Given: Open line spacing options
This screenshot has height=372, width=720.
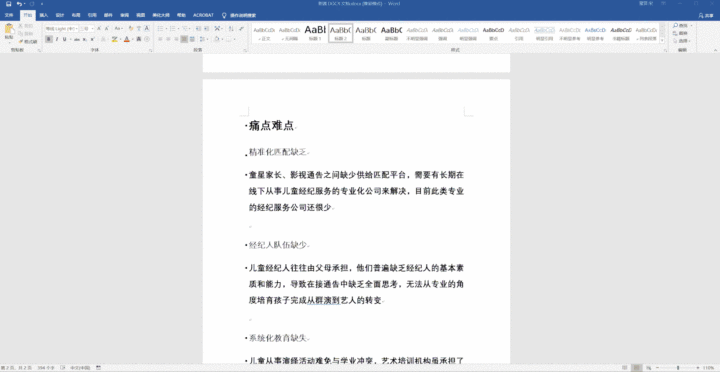Looking at the screenshot, I should (x=202, y=39).
